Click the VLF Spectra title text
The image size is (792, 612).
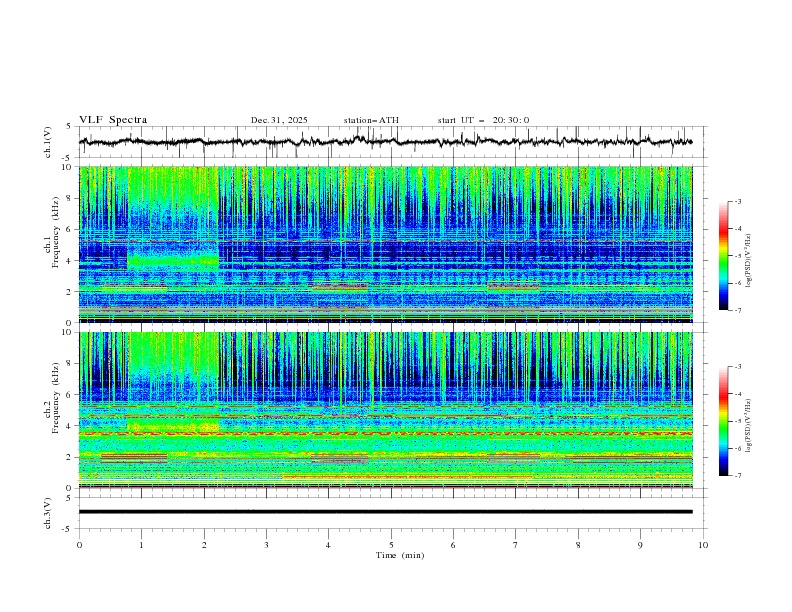pyautogui.click(x=113, y=120)
